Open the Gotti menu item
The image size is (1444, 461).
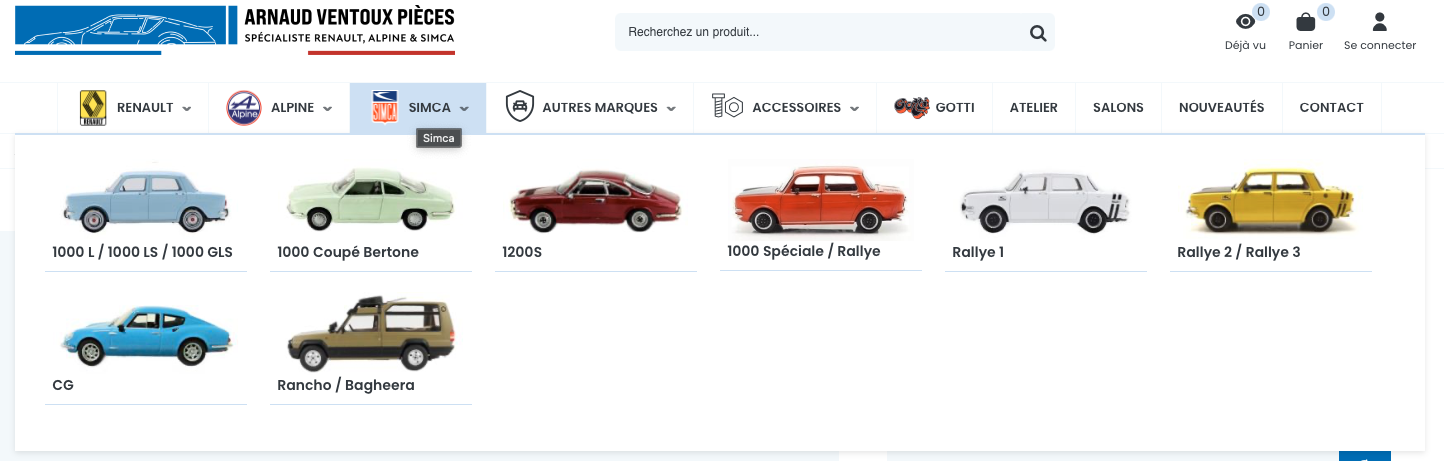[934, 108]
